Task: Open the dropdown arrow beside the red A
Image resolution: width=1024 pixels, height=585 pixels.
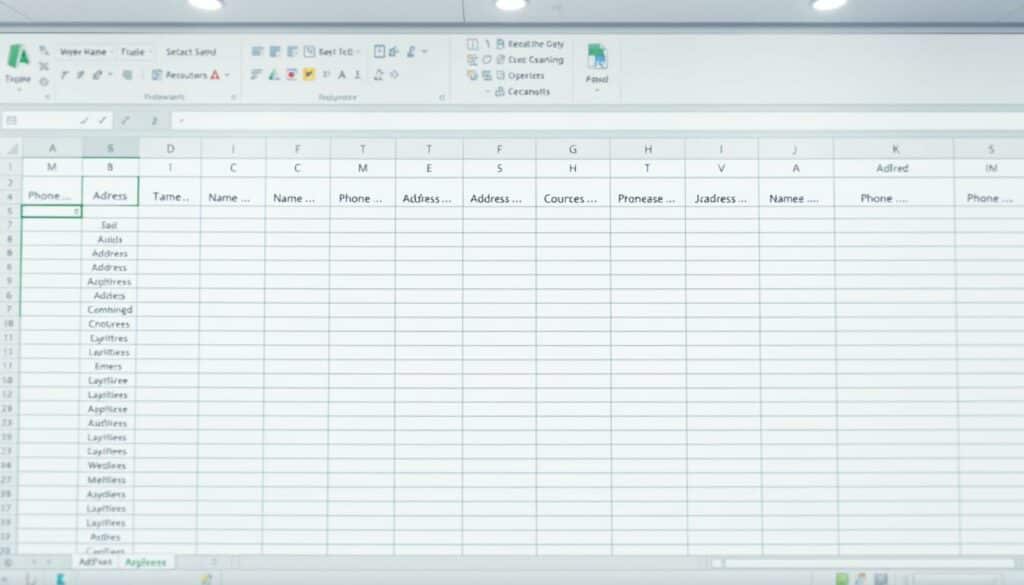Action: pos(227,75)
